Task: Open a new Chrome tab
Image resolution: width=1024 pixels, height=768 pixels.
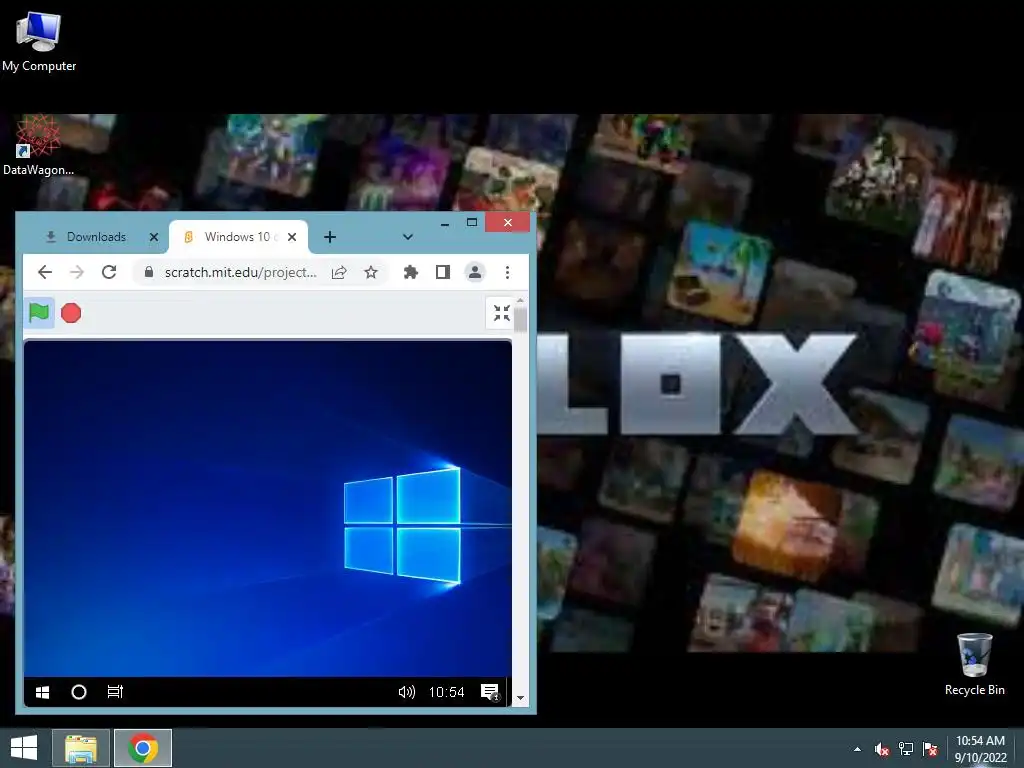Action: point(330,237)
